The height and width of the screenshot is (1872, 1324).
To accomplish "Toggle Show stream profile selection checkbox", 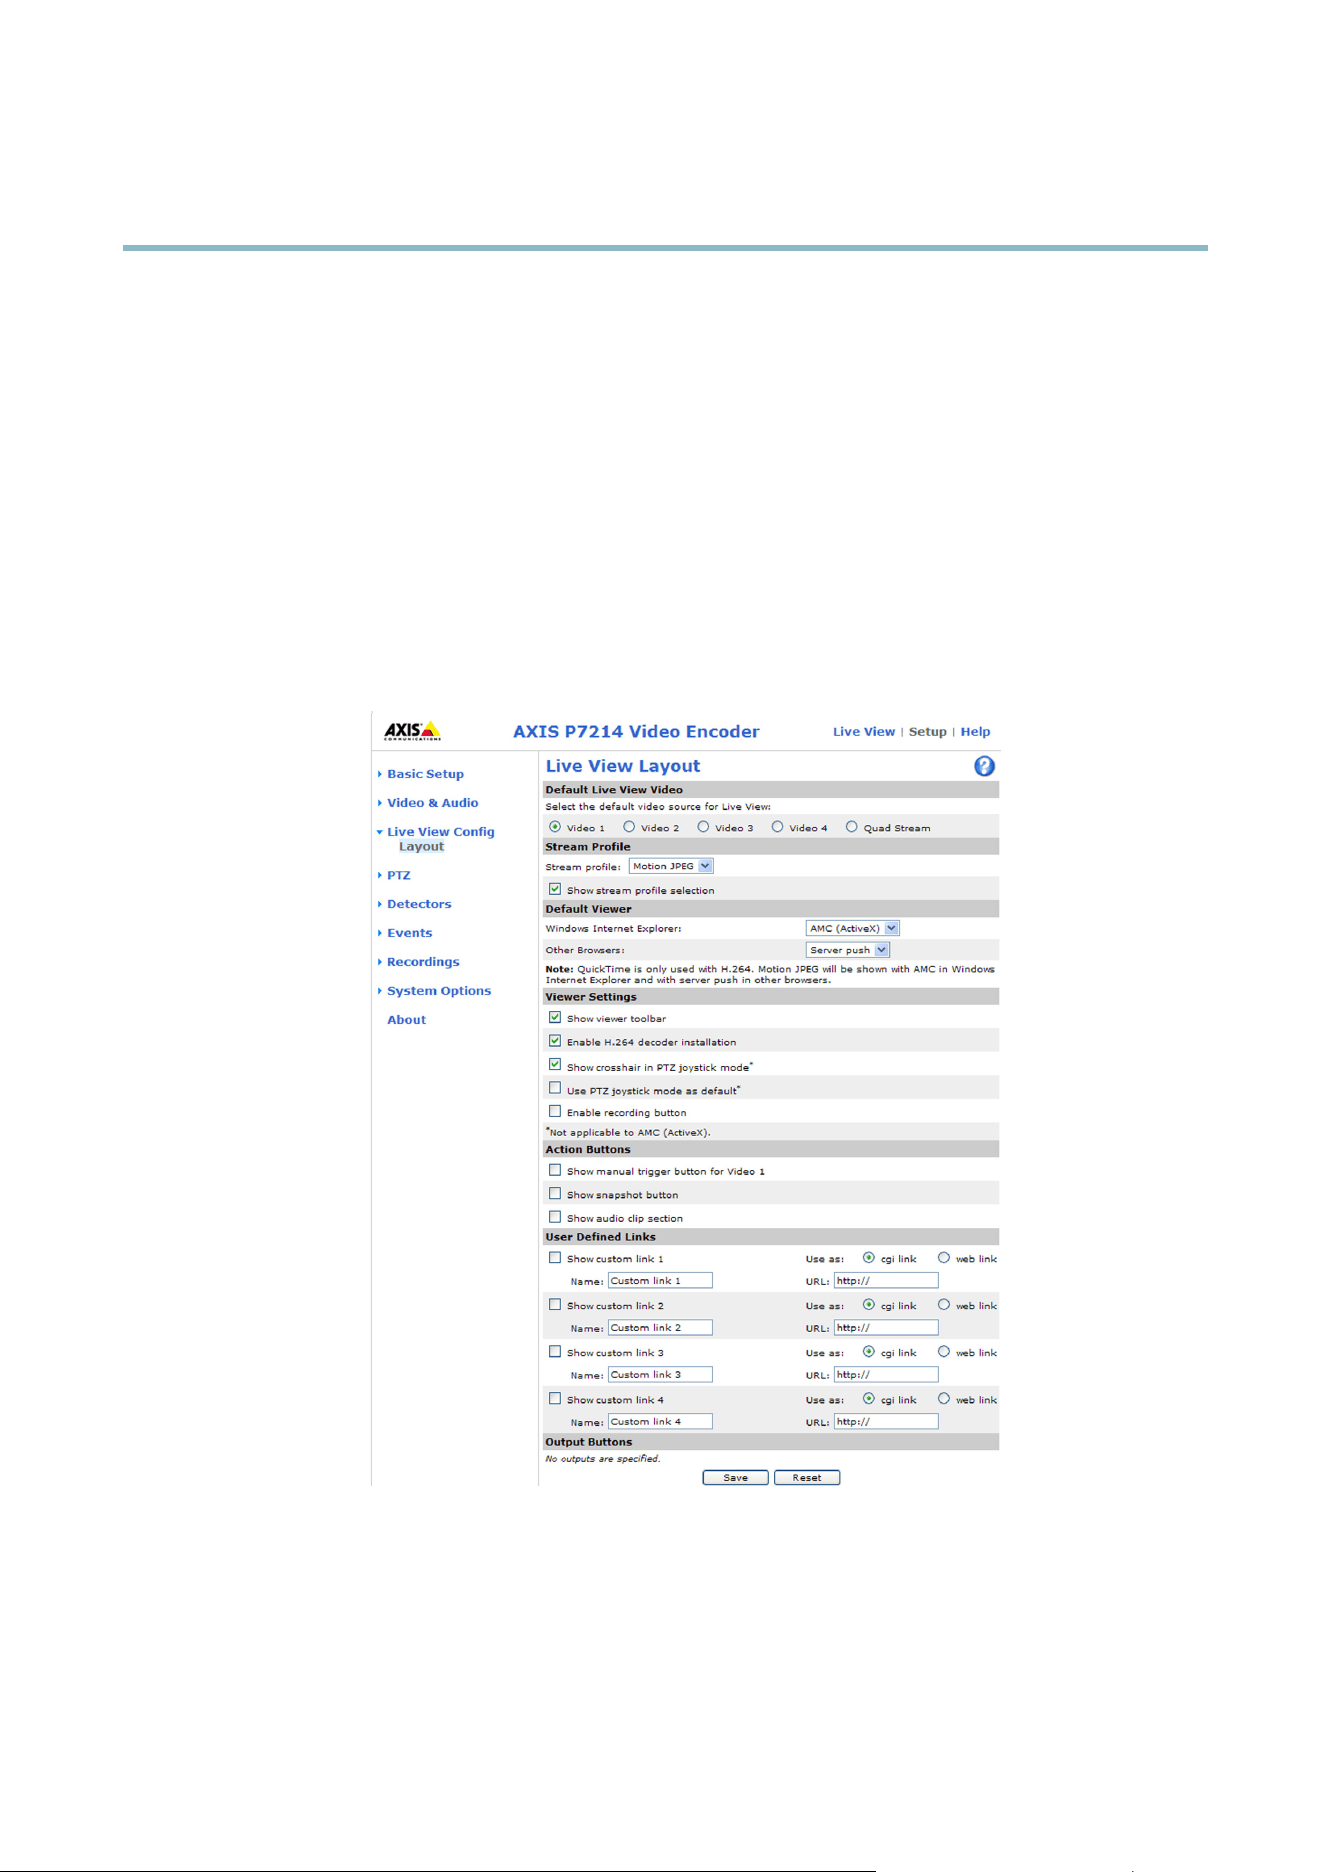I will click(x=555, y=889).
